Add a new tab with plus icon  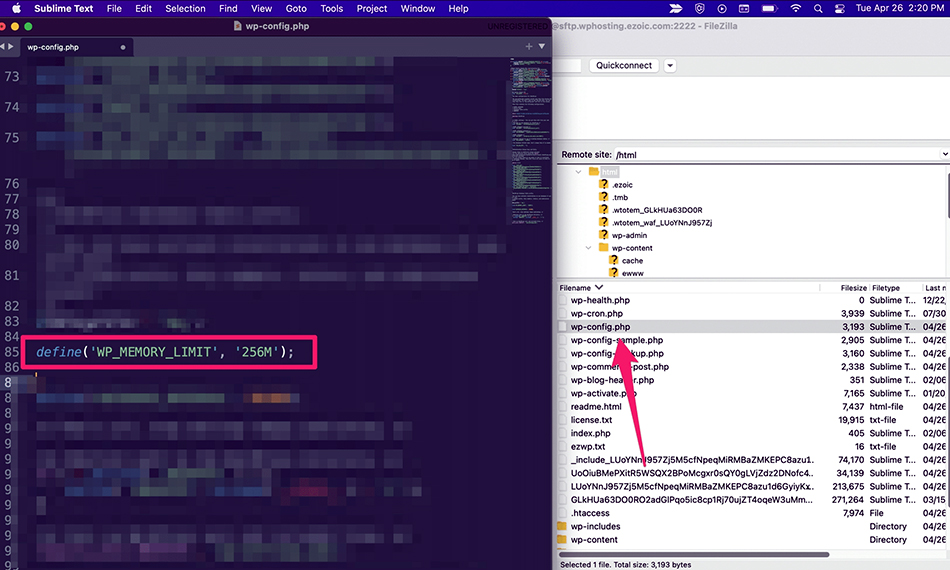pyautogui.click(x=528, y=47)
